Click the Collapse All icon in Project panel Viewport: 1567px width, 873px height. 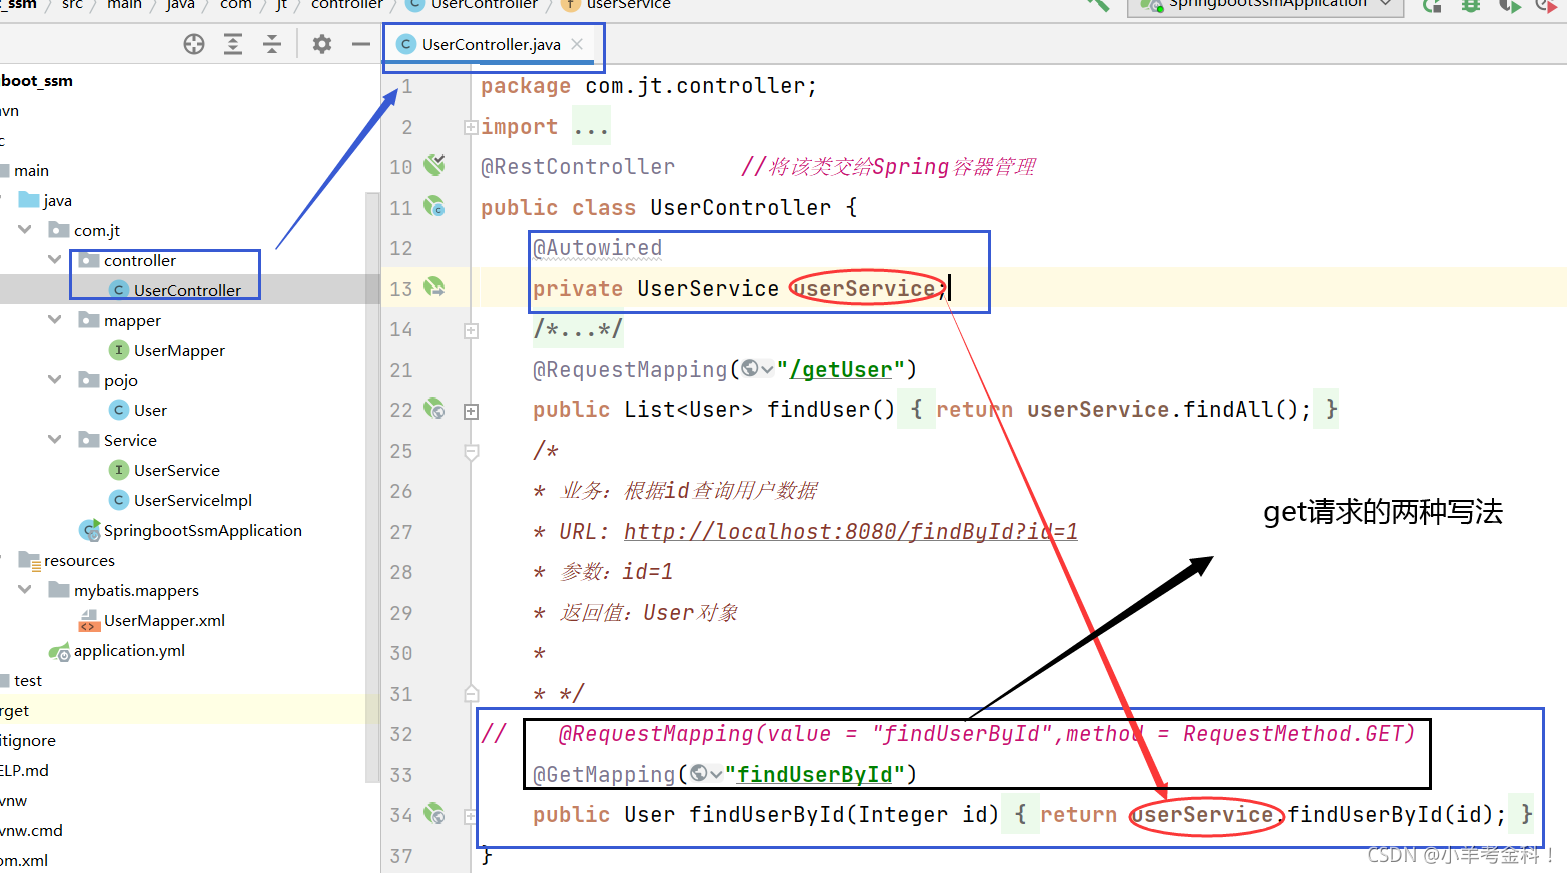272,44
